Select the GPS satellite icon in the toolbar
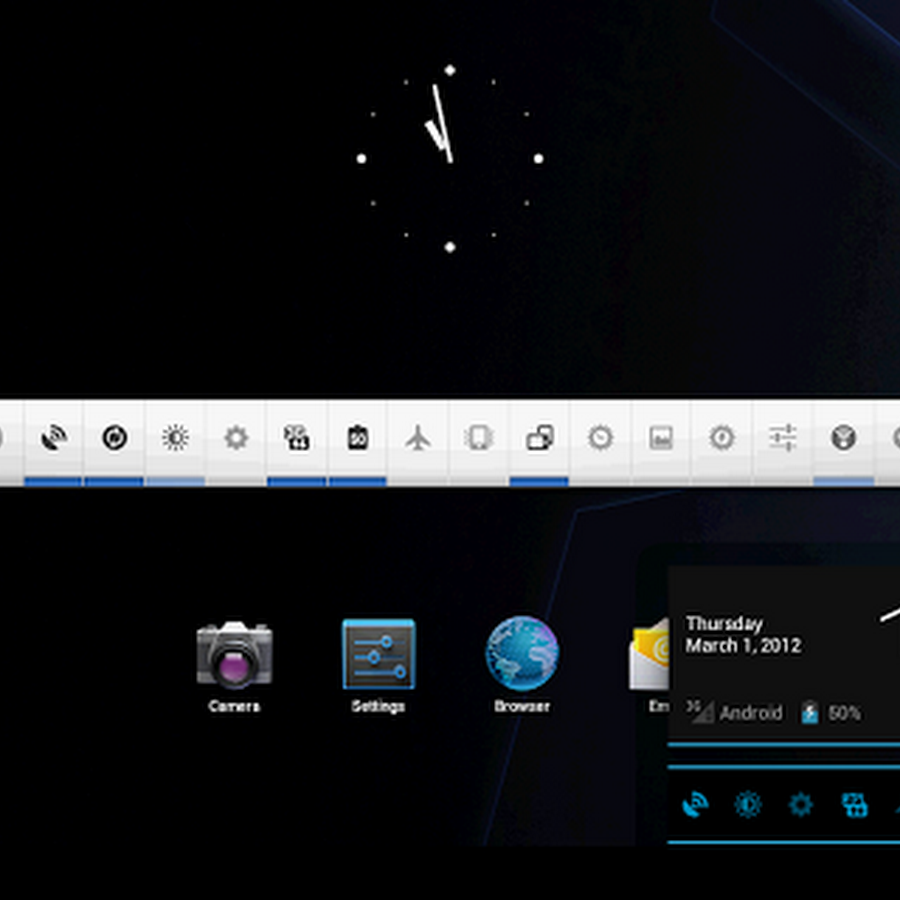This screenshot has width=900, height=900. click(x=55, y=437)
